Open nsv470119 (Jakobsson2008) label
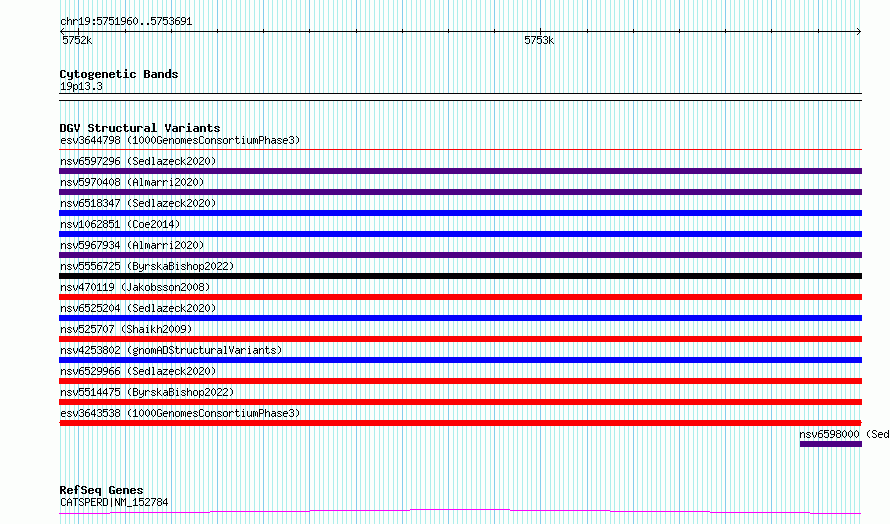 (x=135, y=287)
